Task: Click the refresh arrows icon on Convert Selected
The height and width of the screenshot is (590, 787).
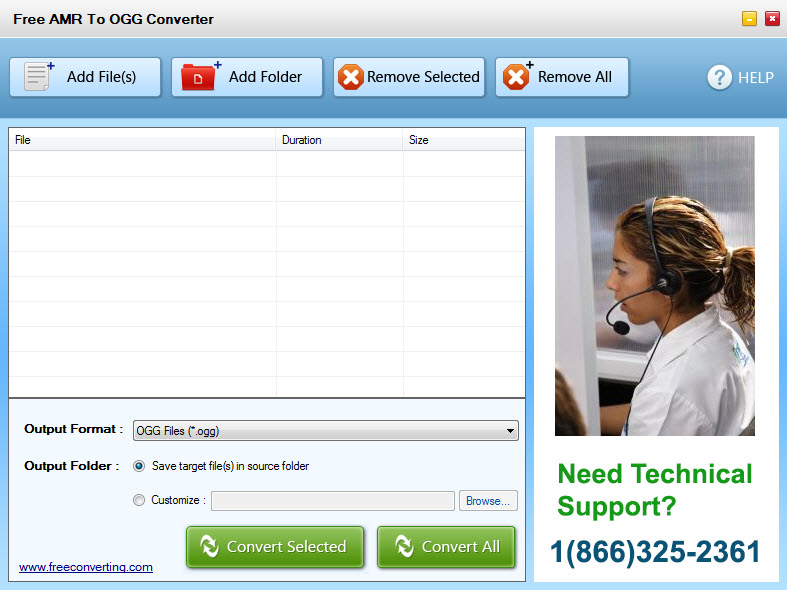Action: [209, 546]
